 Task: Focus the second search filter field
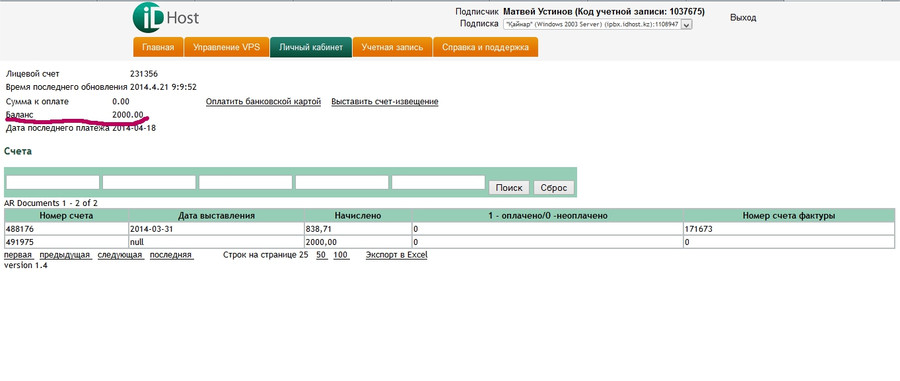tap(149, 182)
